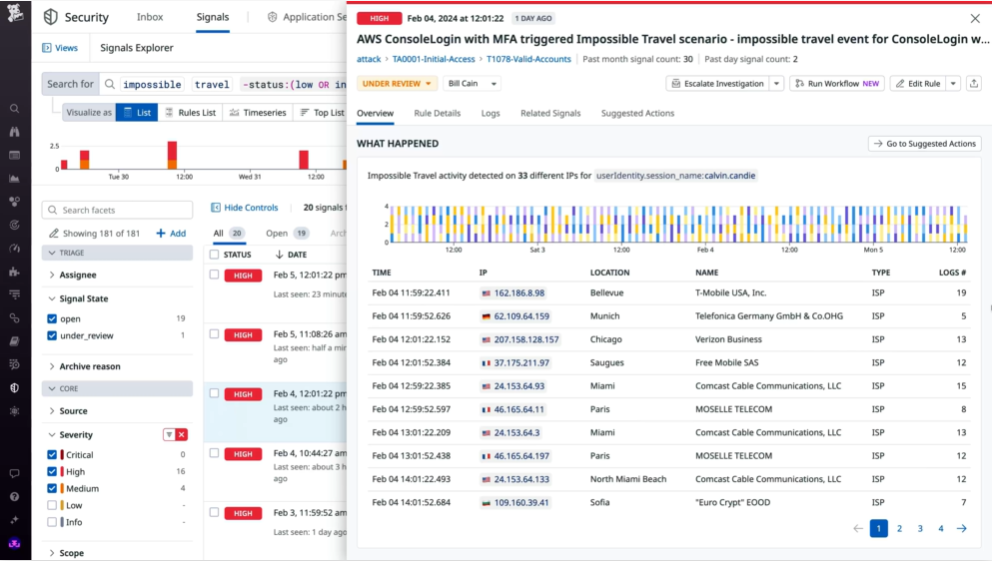The image size is (992, 561).
Task: Click the Datadog logo in the sidebar
Action: [15, 13]
